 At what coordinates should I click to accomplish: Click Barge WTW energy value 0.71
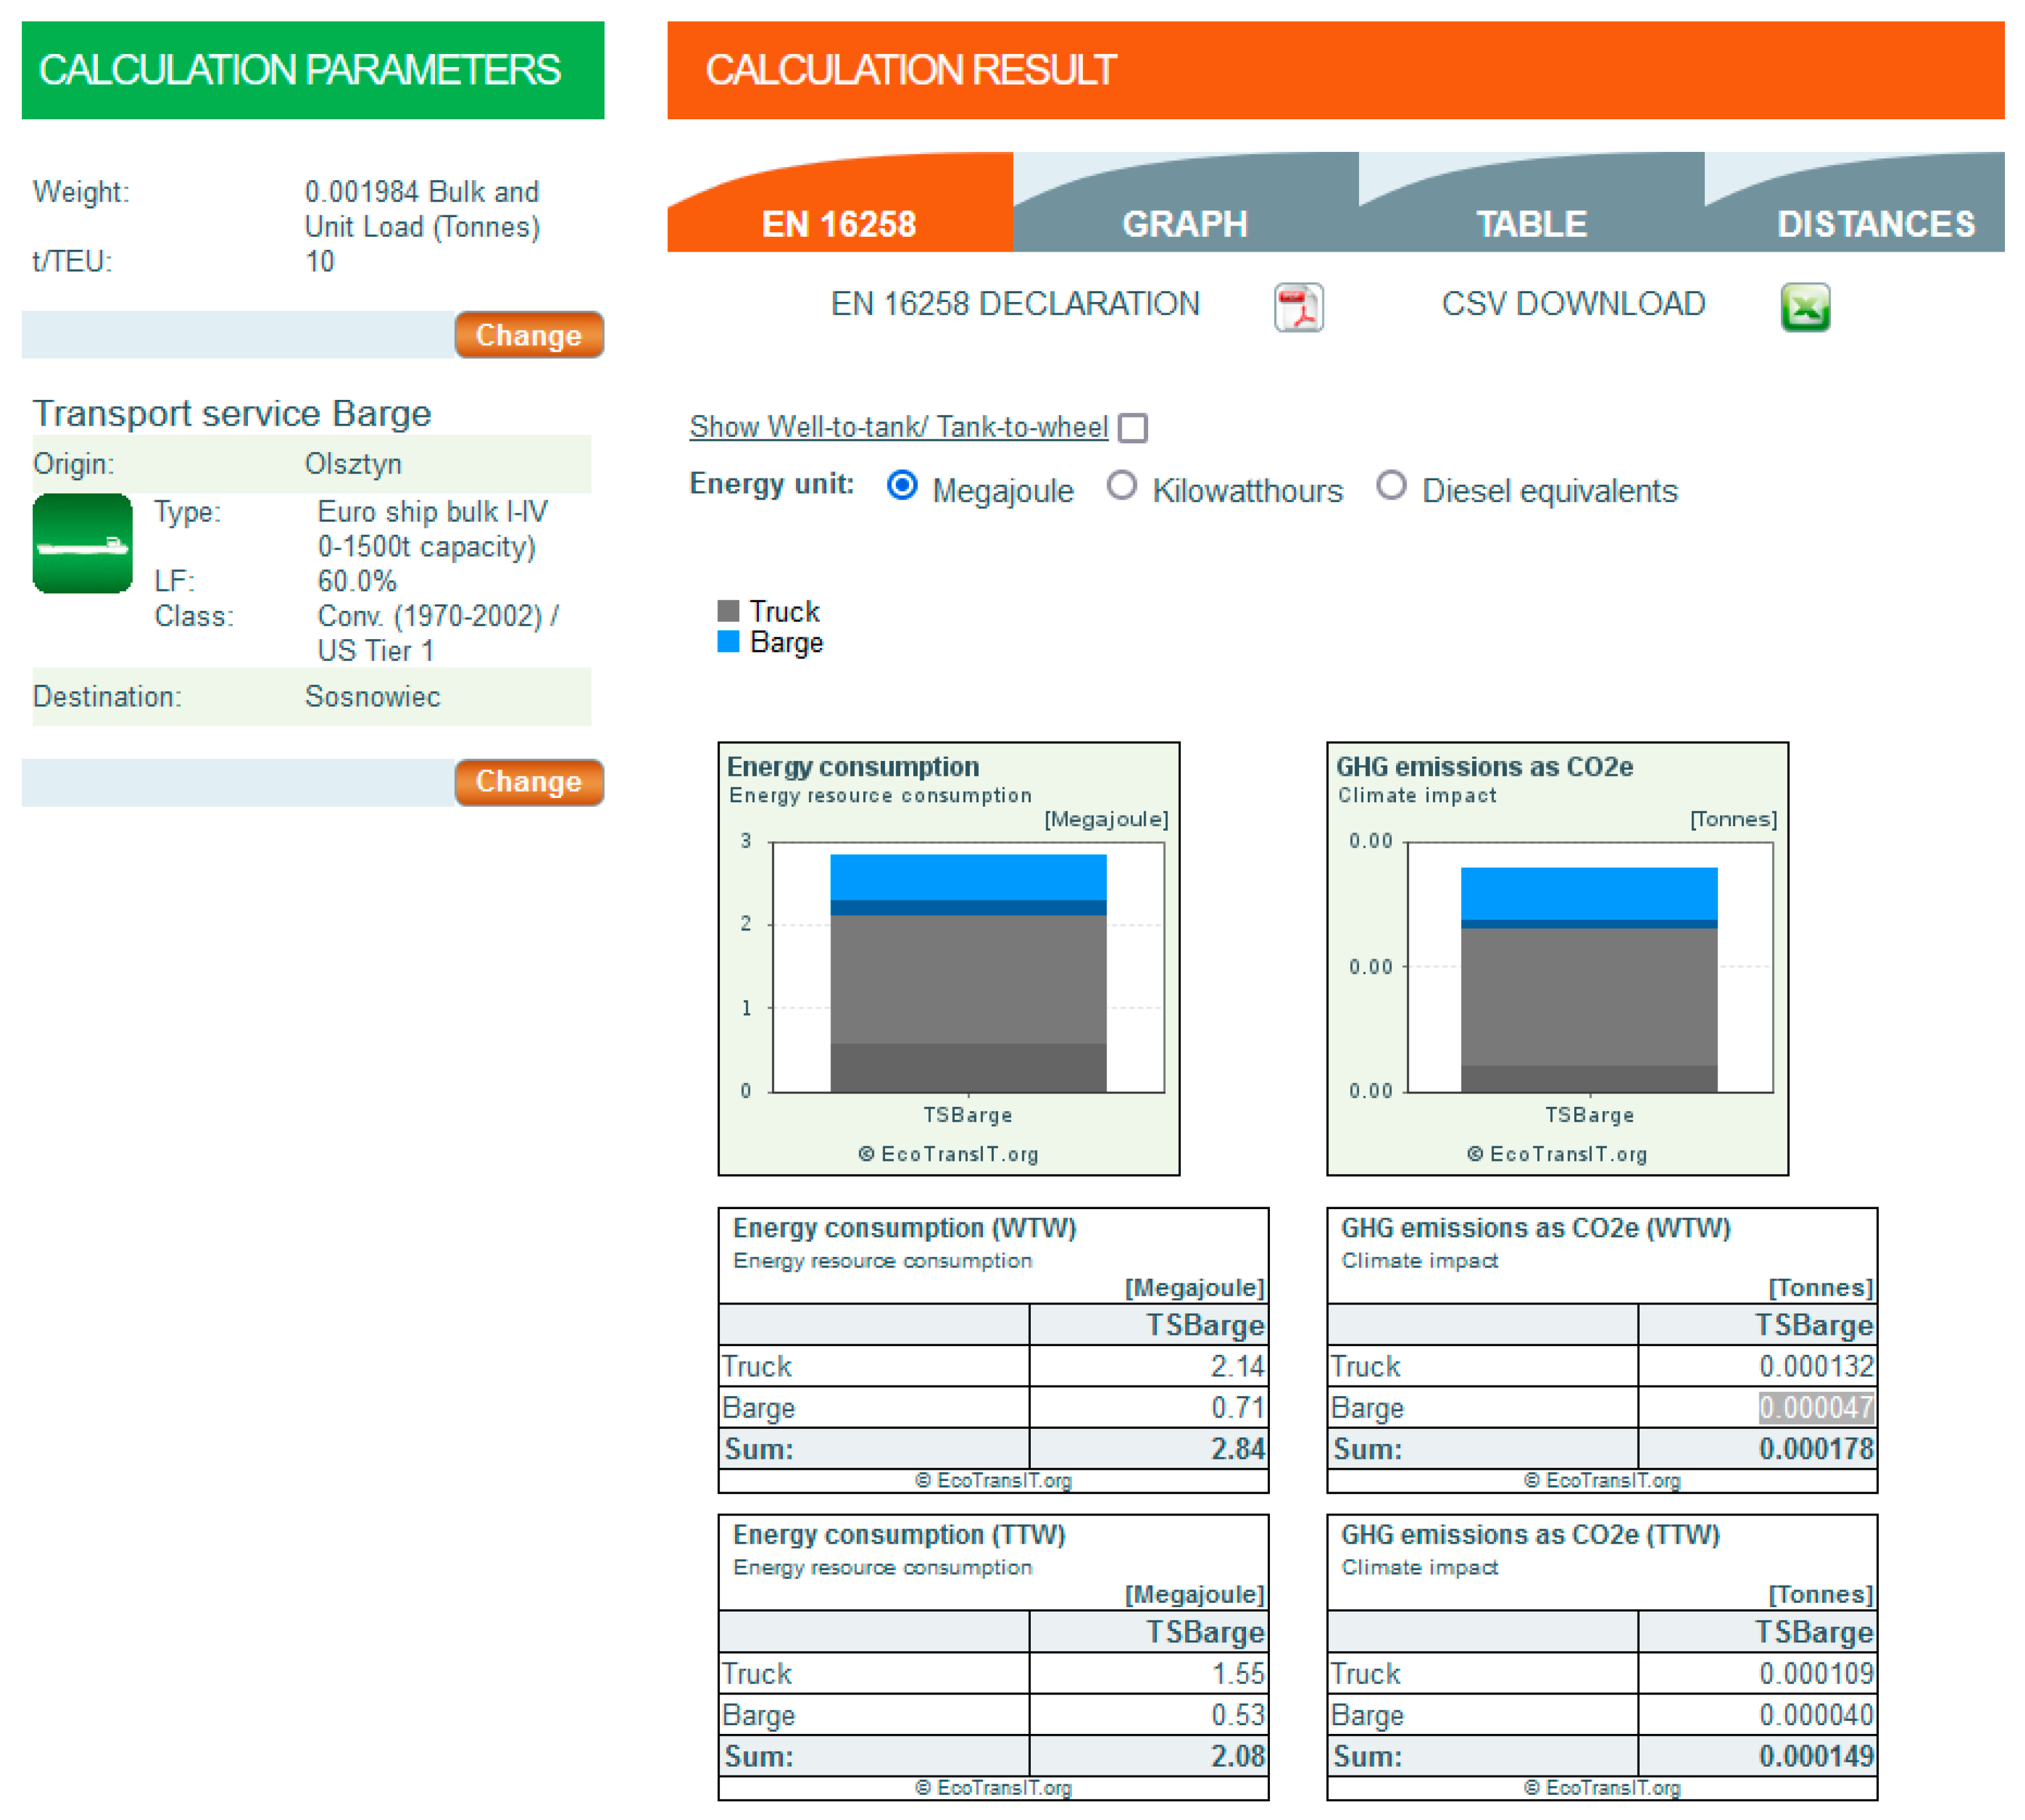1238,1408
